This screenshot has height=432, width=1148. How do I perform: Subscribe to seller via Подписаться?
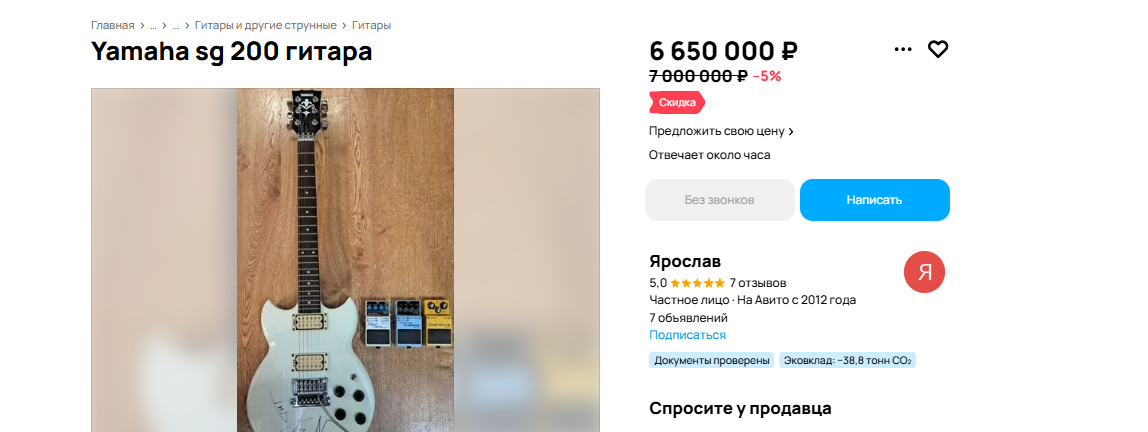(687, 335)
